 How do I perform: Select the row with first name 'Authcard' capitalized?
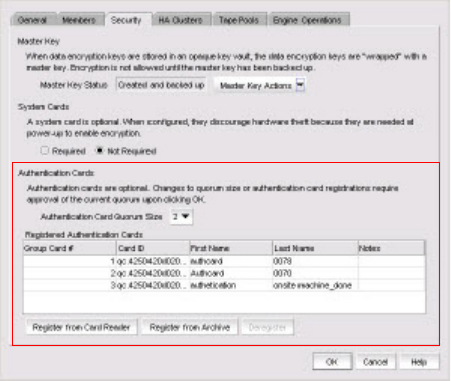pos(224,273)
